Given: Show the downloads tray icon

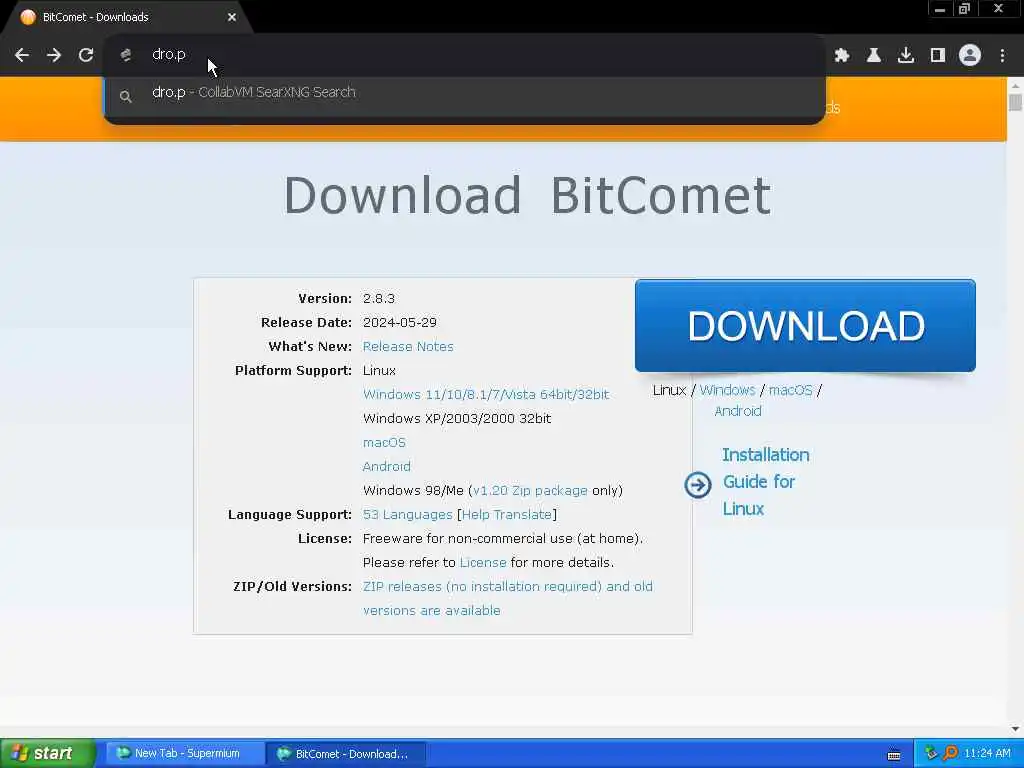Looking at the screenshot, I should [x=905, y=56].
